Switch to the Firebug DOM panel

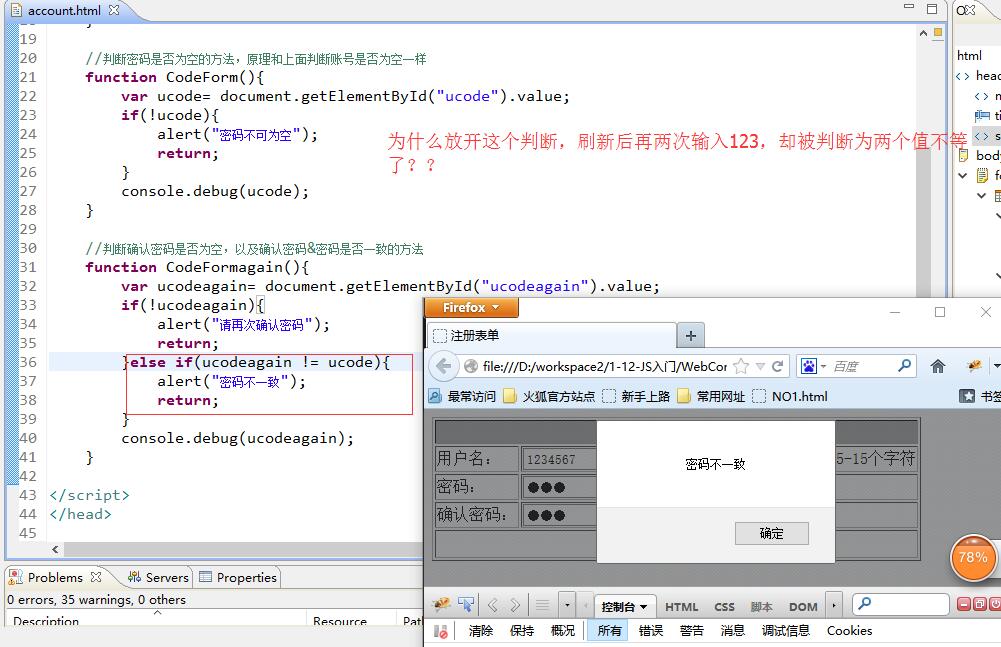coord(803,607)
